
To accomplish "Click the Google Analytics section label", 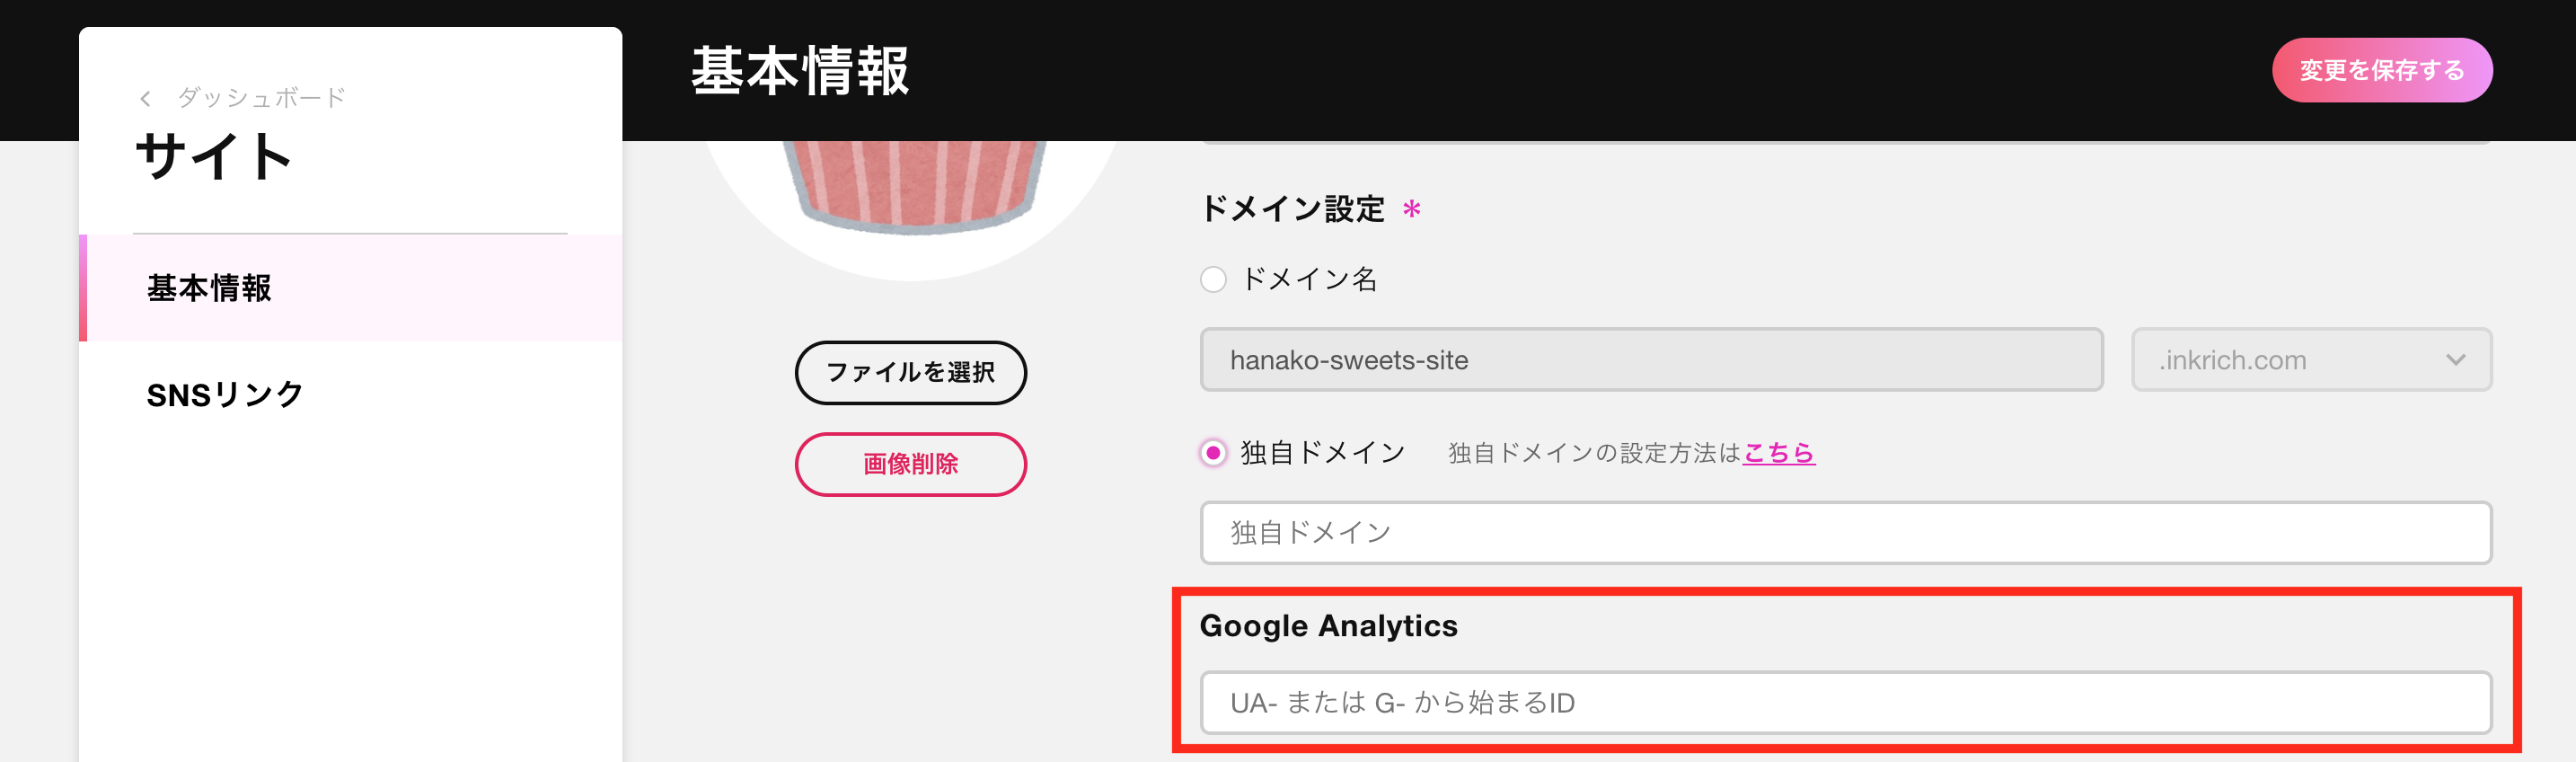I will (1328, 626).
